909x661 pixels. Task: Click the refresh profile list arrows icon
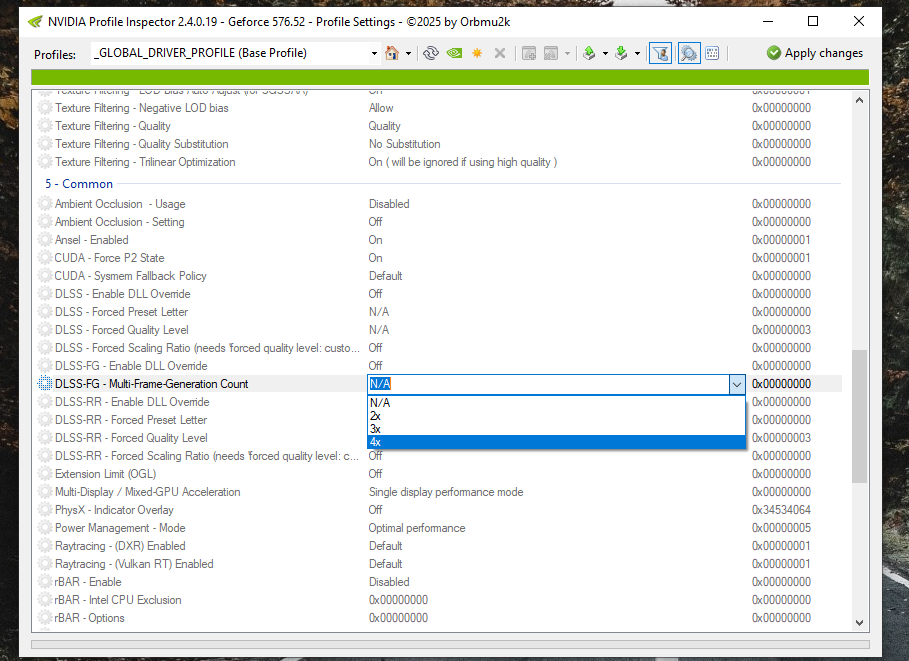(x=431, y=53)
